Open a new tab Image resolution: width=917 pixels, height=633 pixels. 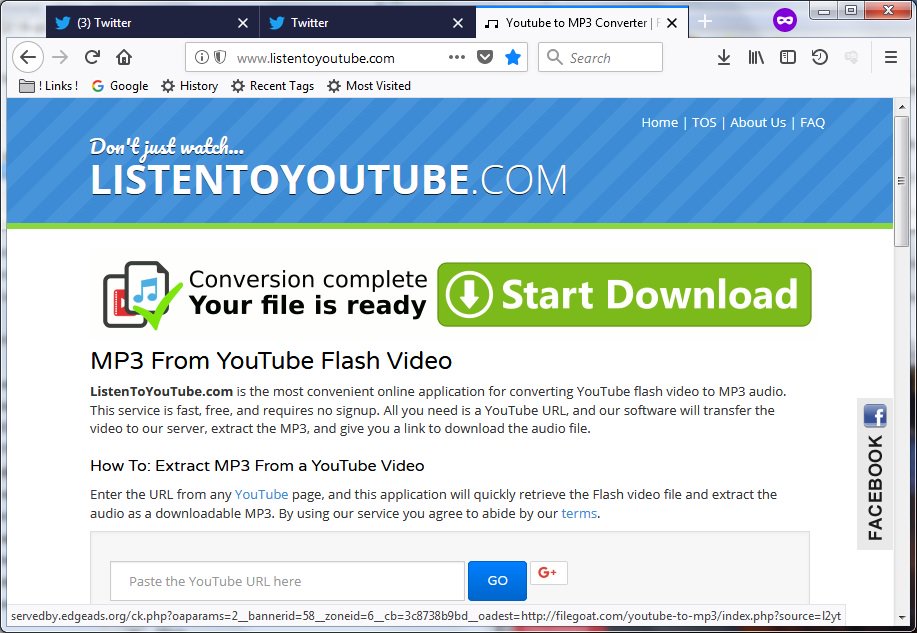[x=705, y=22]
